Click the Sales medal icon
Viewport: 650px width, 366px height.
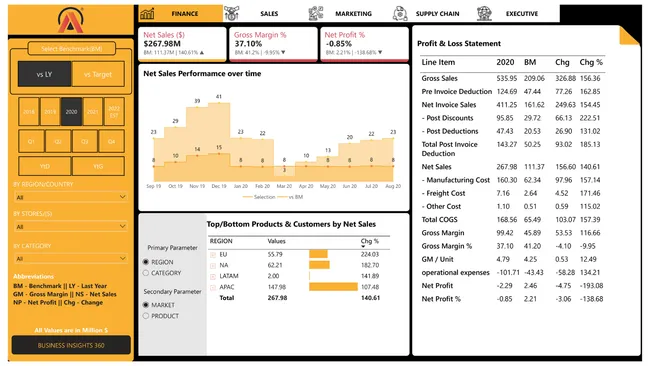tap(231, 13)
